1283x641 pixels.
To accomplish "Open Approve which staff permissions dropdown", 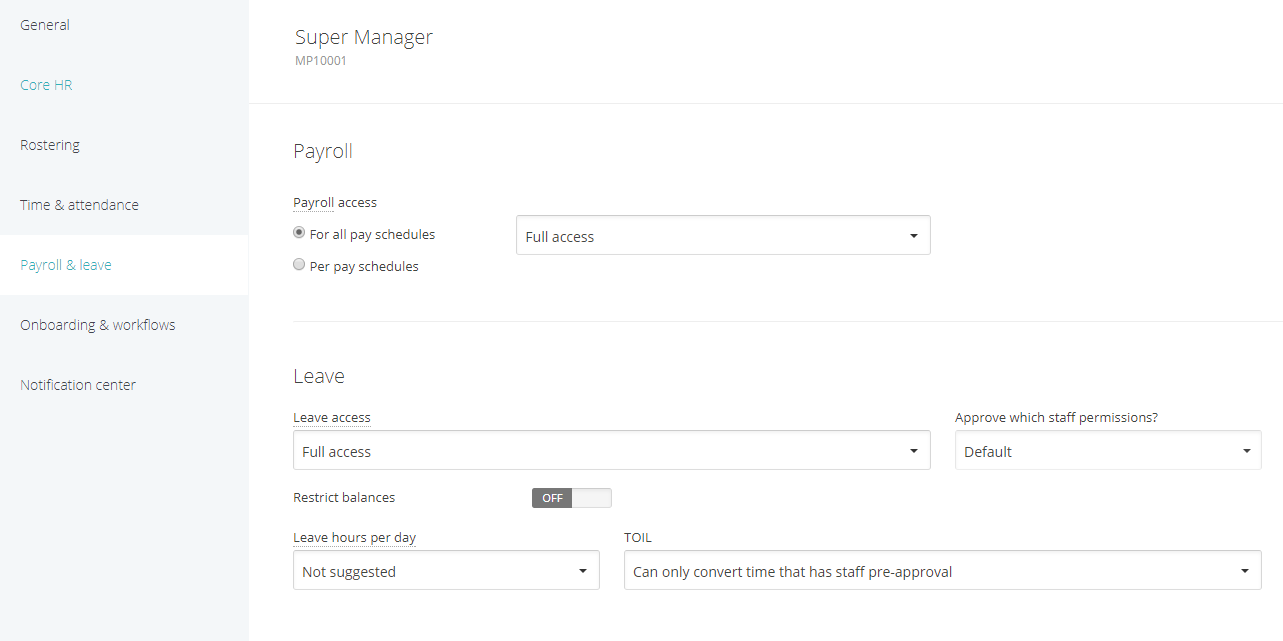I will 1108,451.
